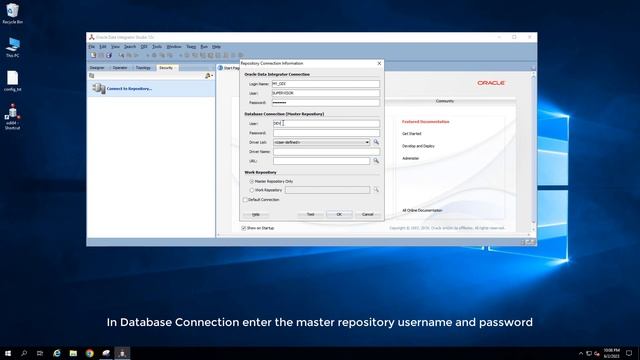
Task: Select the config_txt file on desktop
Action: [13, 81]
